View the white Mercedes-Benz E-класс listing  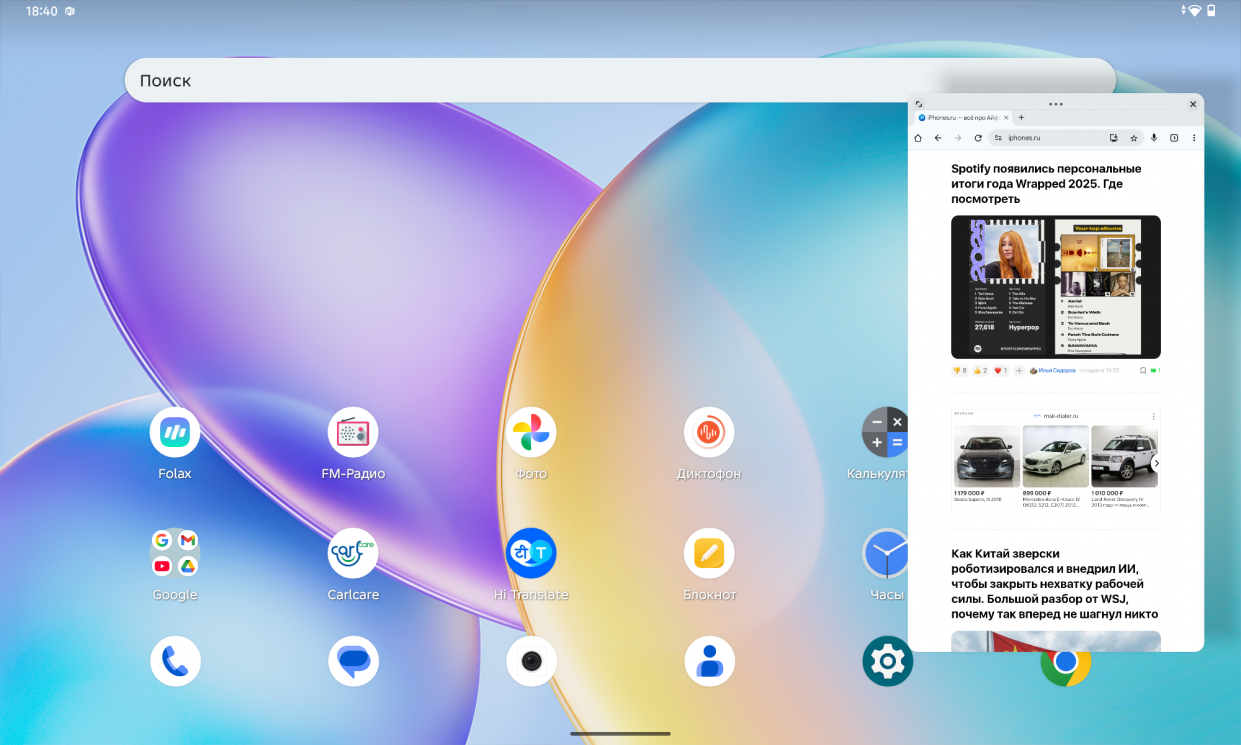[1055, 467]
